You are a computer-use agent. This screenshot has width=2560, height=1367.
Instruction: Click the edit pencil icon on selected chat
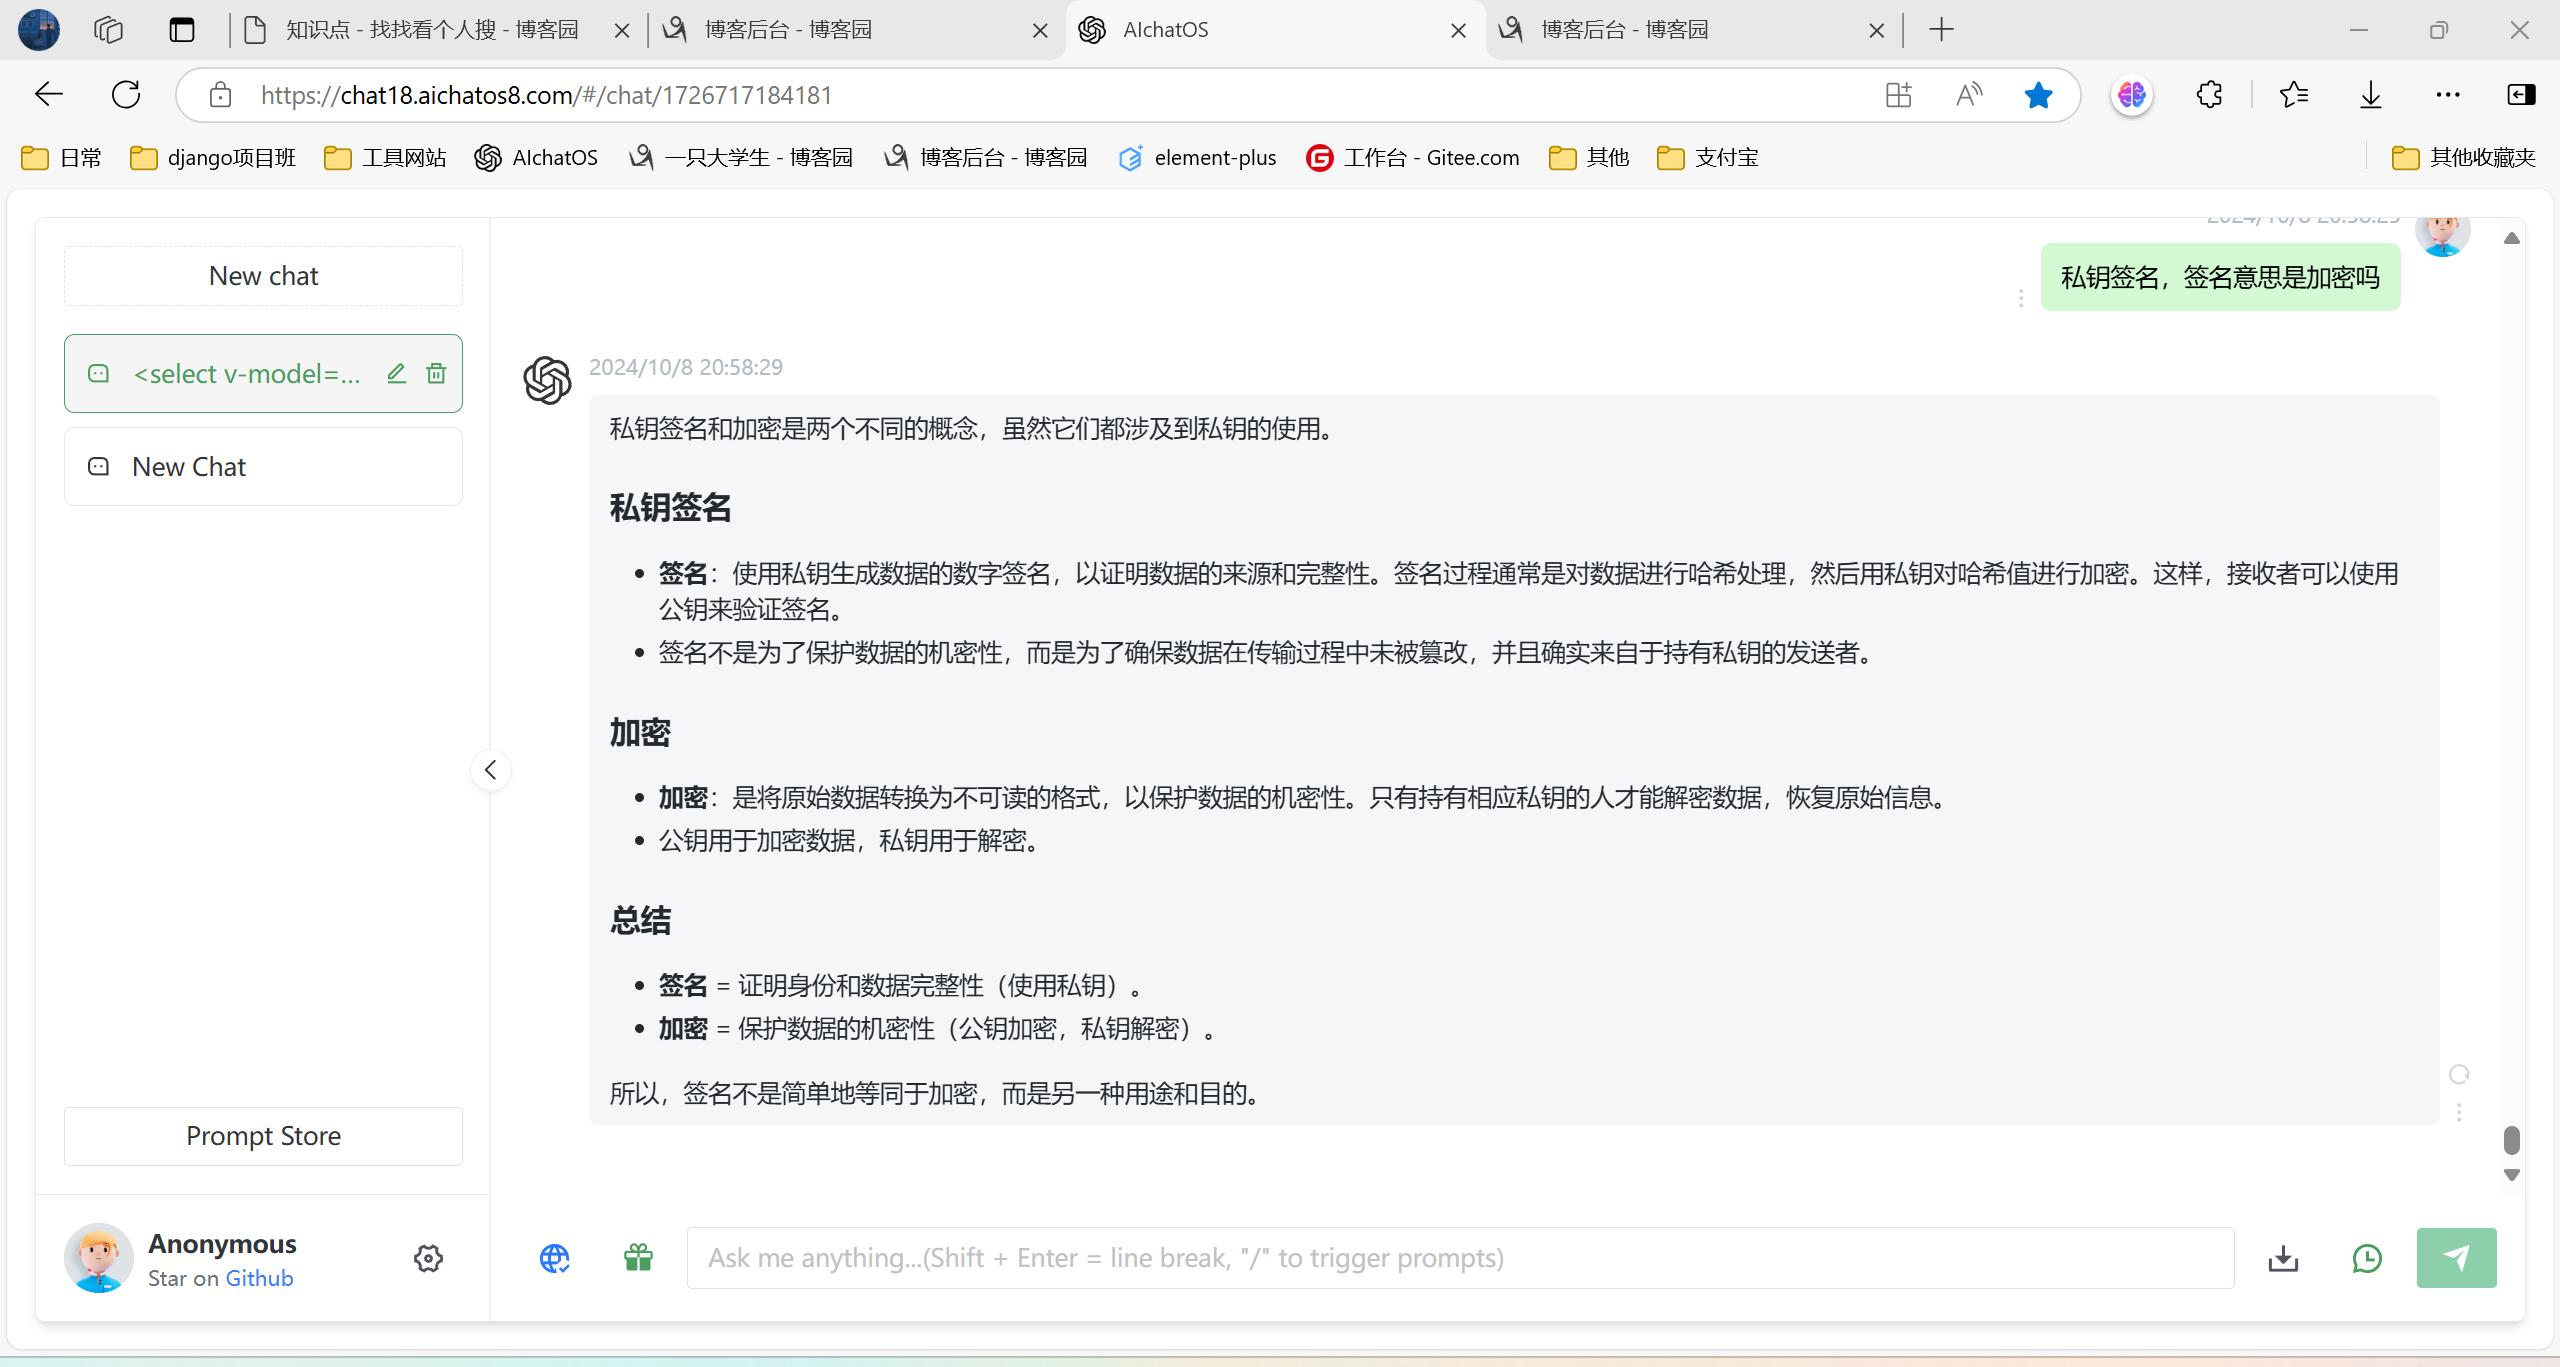coord(396,373)
